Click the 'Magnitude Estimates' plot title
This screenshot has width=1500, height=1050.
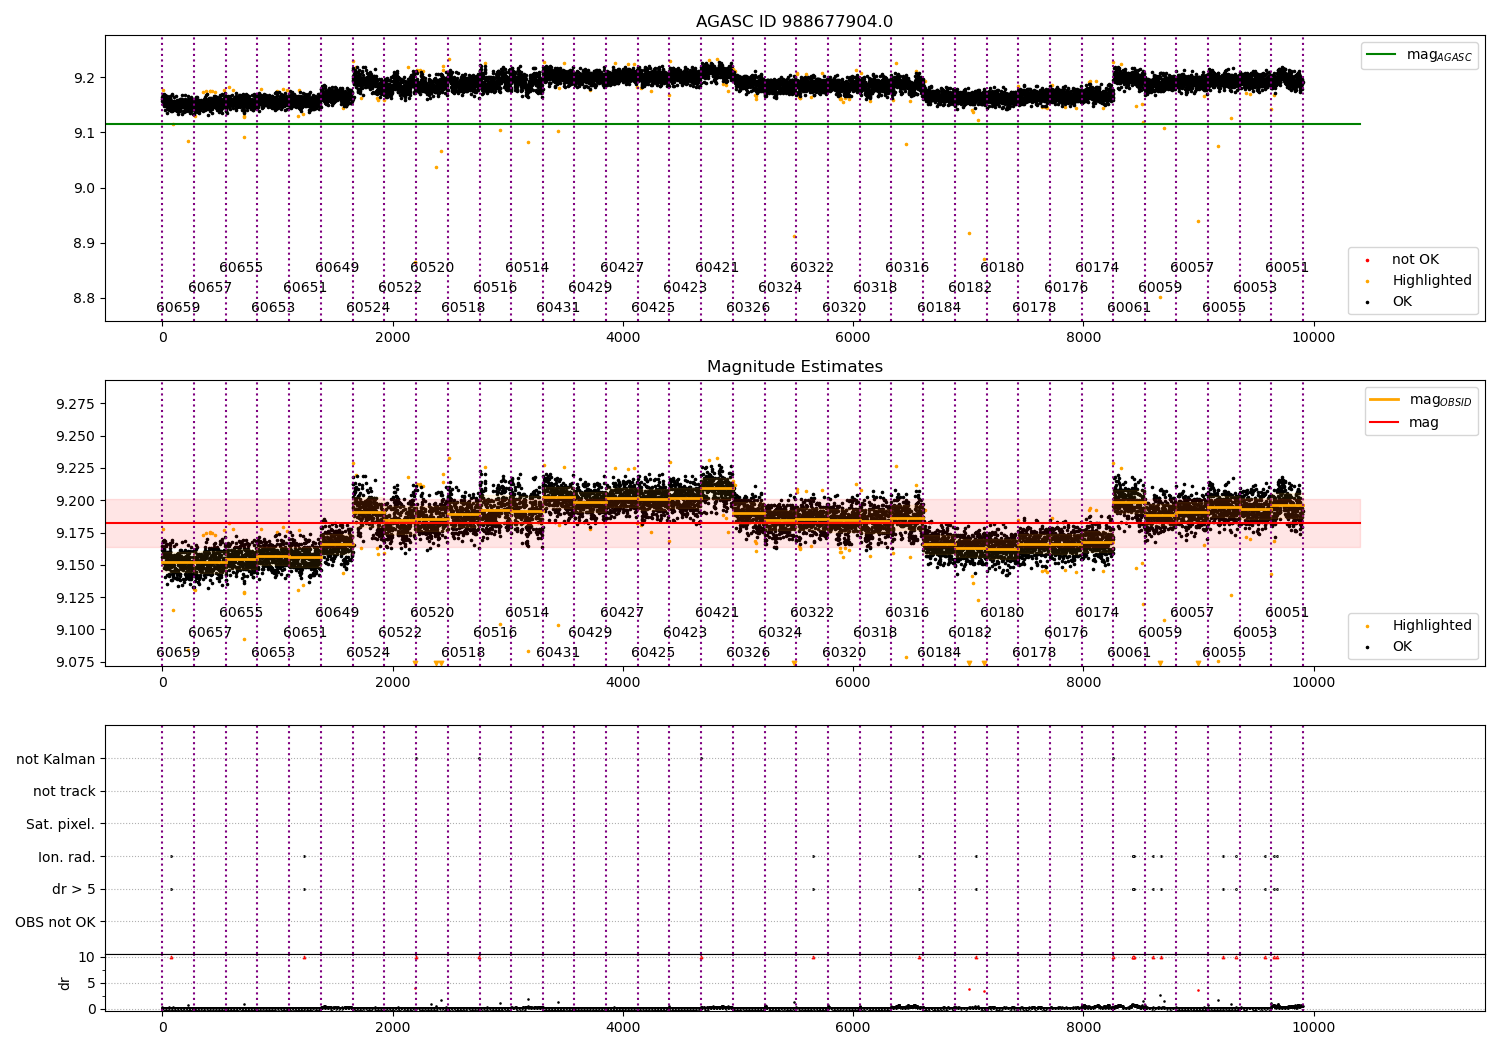(x=794, y=367)
